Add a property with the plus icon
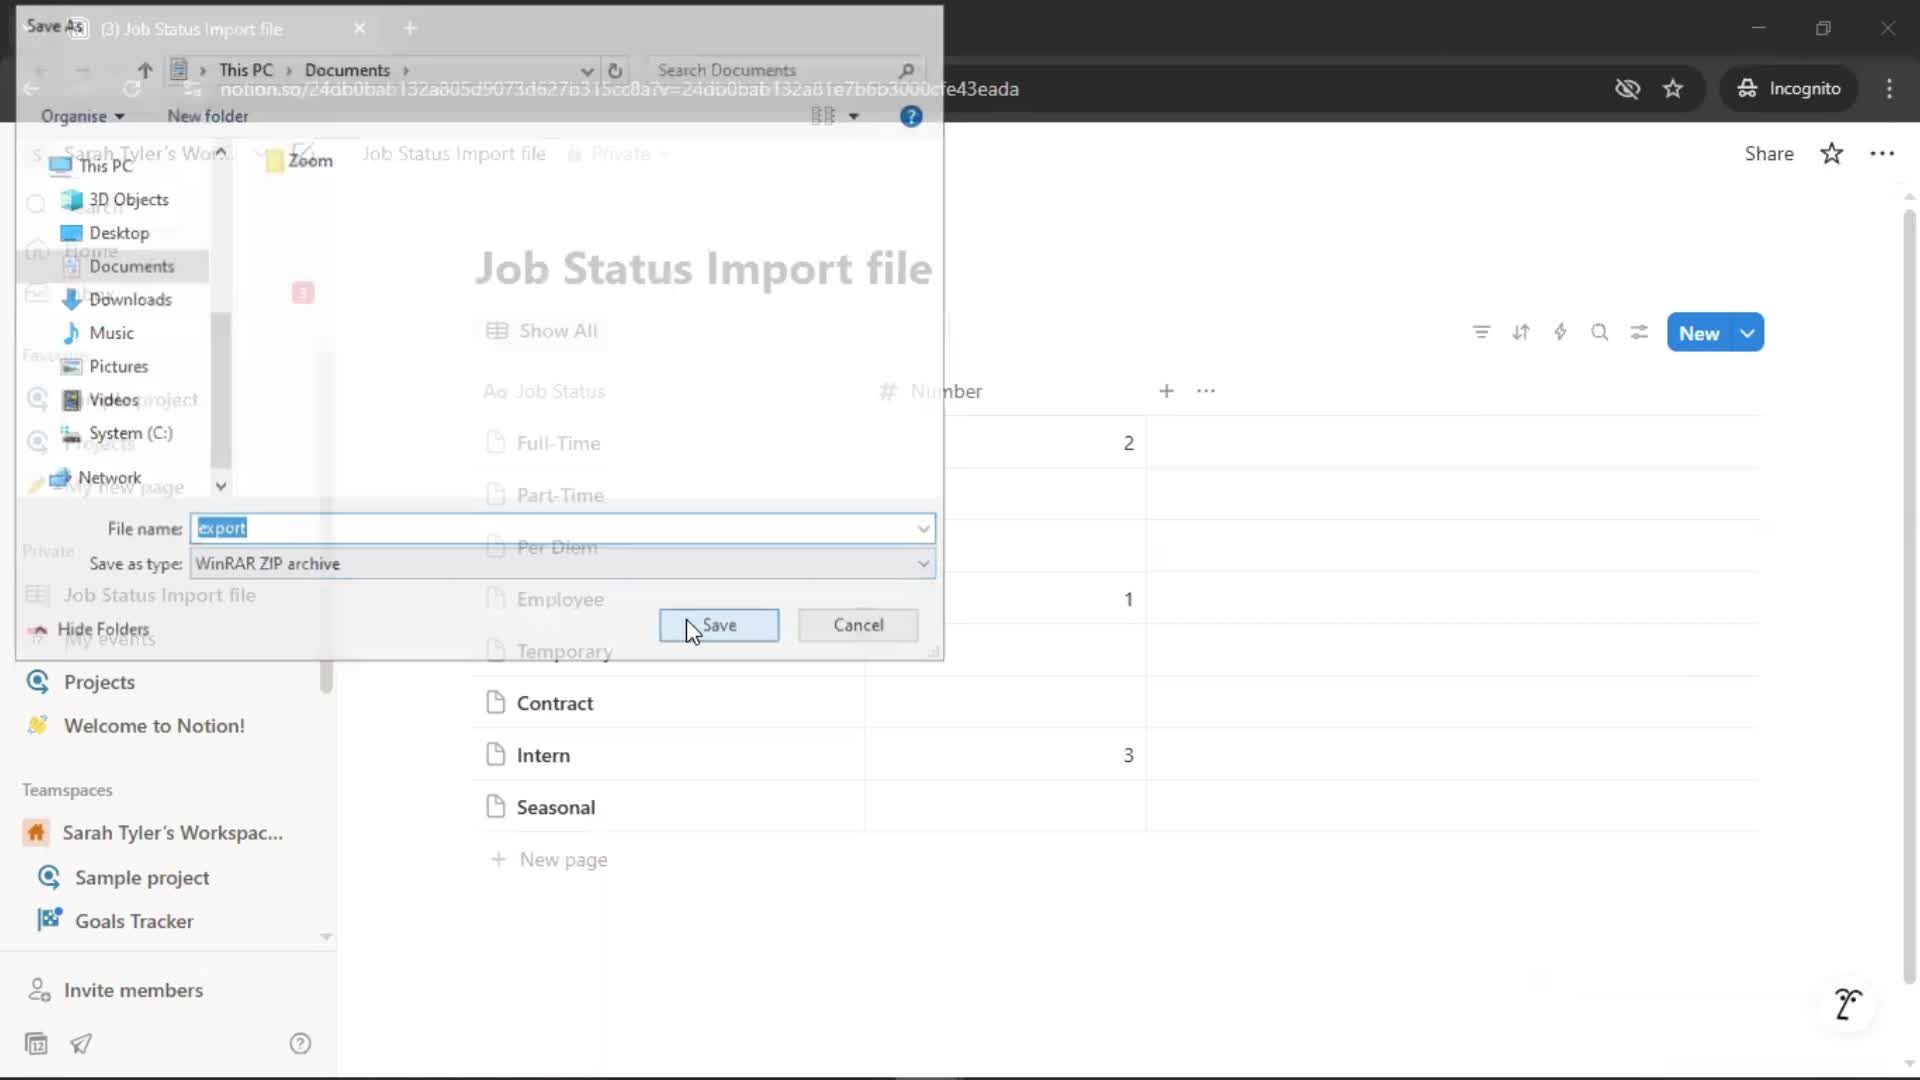1920x1080 pixels. click(x=1166, y=391)
